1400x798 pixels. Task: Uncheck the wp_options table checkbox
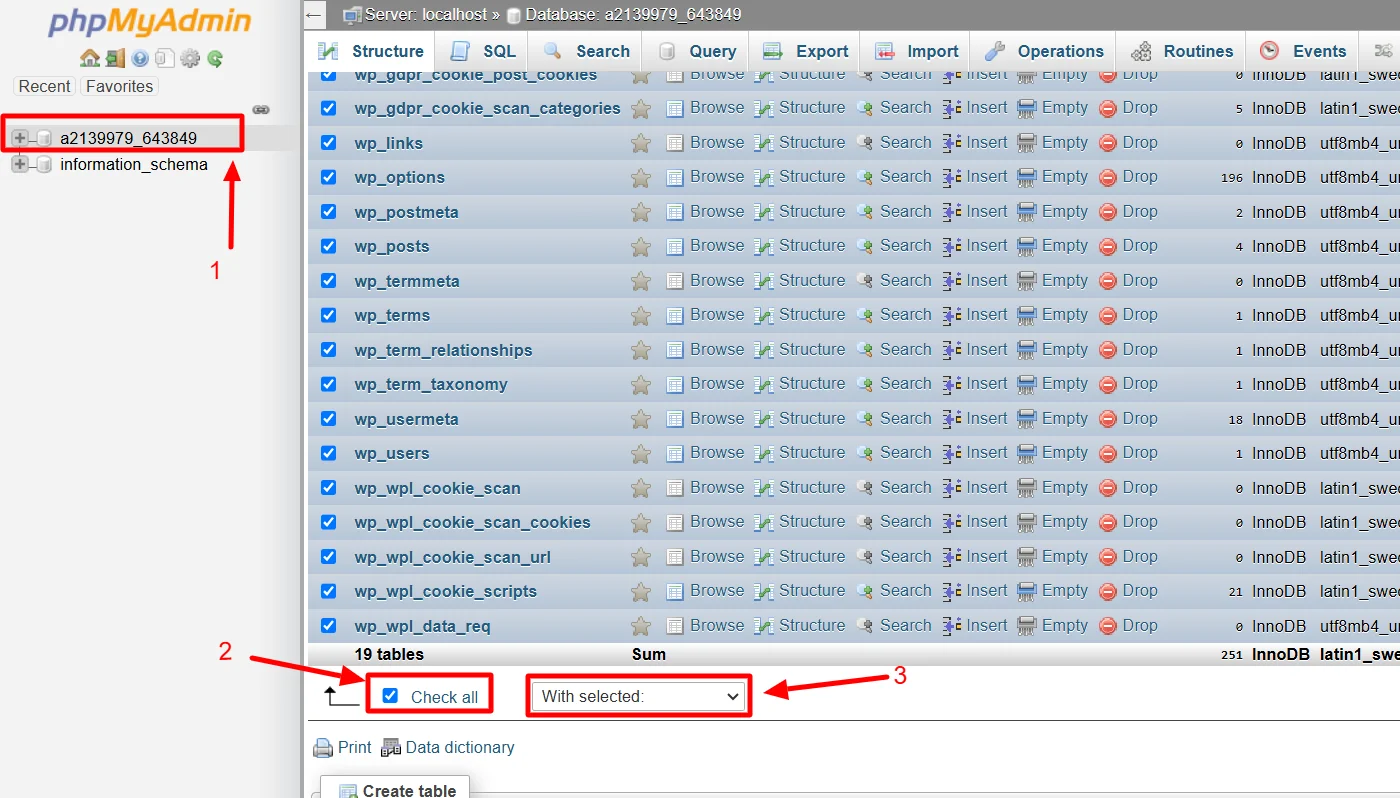point(328,177)
